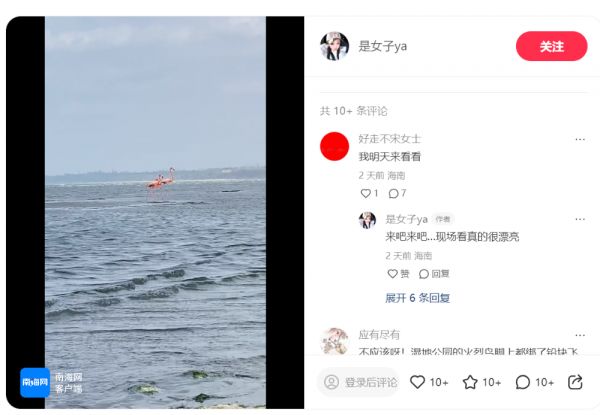The height and width of the screenshot is (415, 600).
Task: Open comments via bottom speech bubble icon
Action: click(x=523, y=382)
